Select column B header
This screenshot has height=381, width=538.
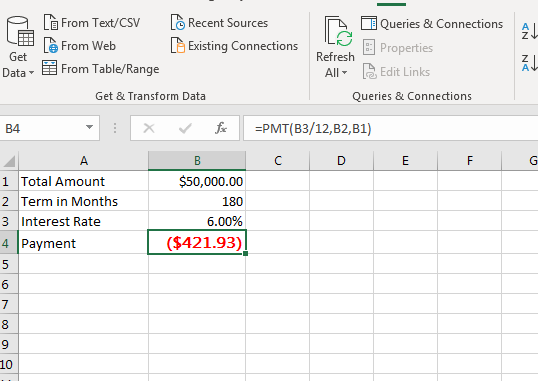click(197, 161)
